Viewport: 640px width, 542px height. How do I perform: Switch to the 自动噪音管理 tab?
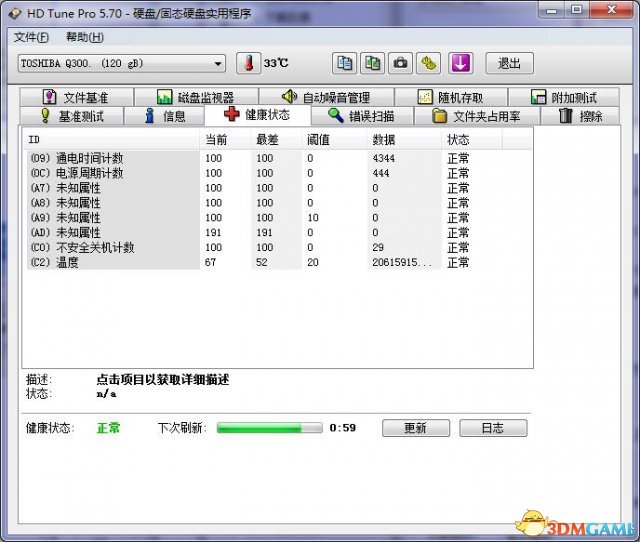pos(326,97)
